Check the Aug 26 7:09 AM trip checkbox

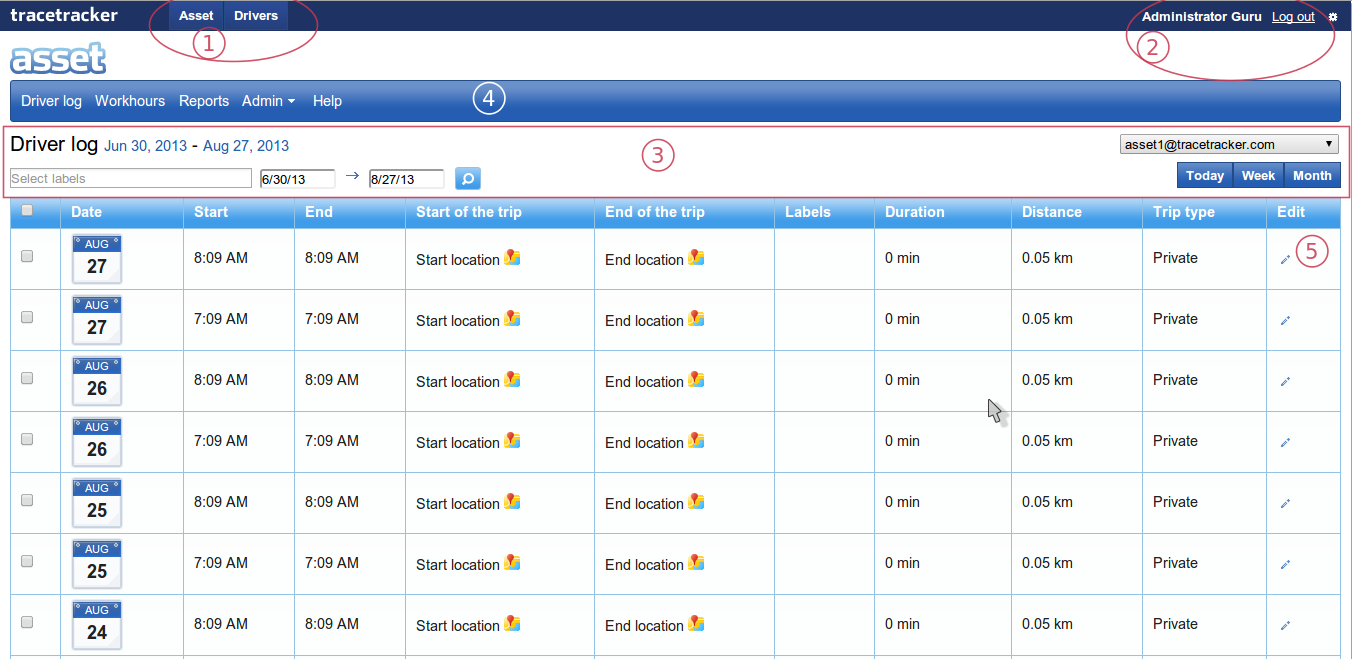coord(27,439)
